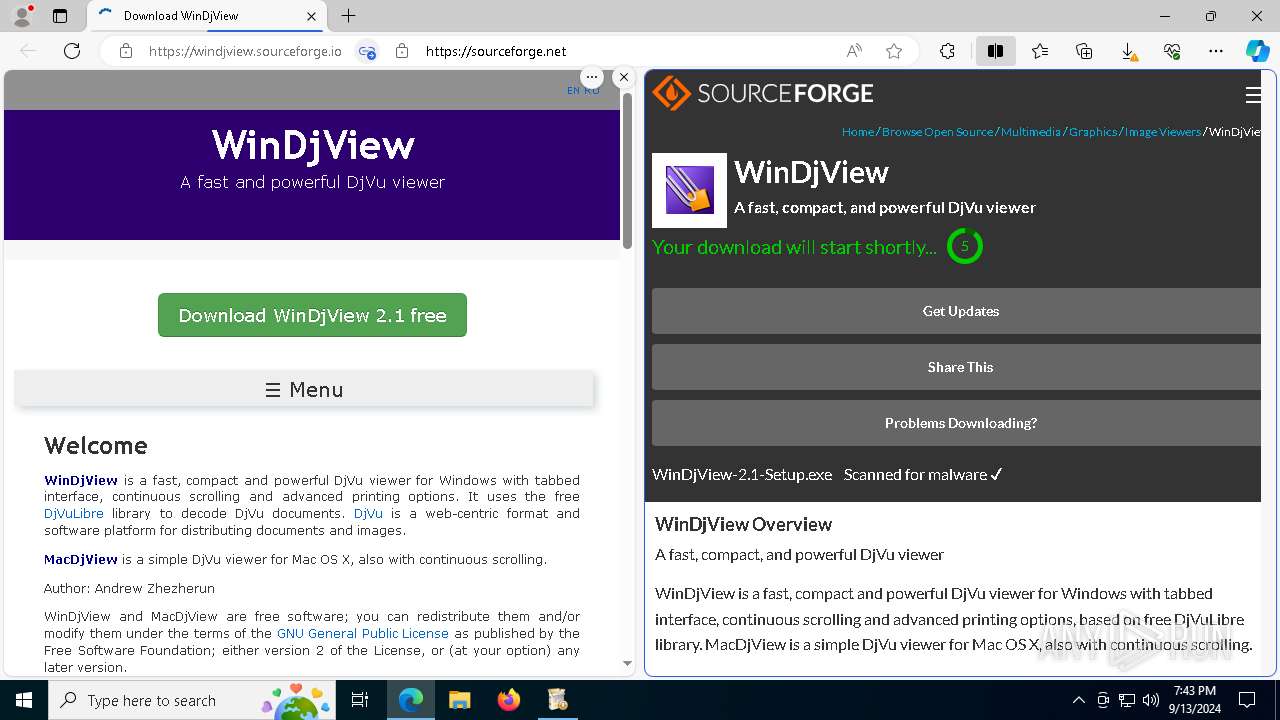Click the Get Updates button

(961, 311)
